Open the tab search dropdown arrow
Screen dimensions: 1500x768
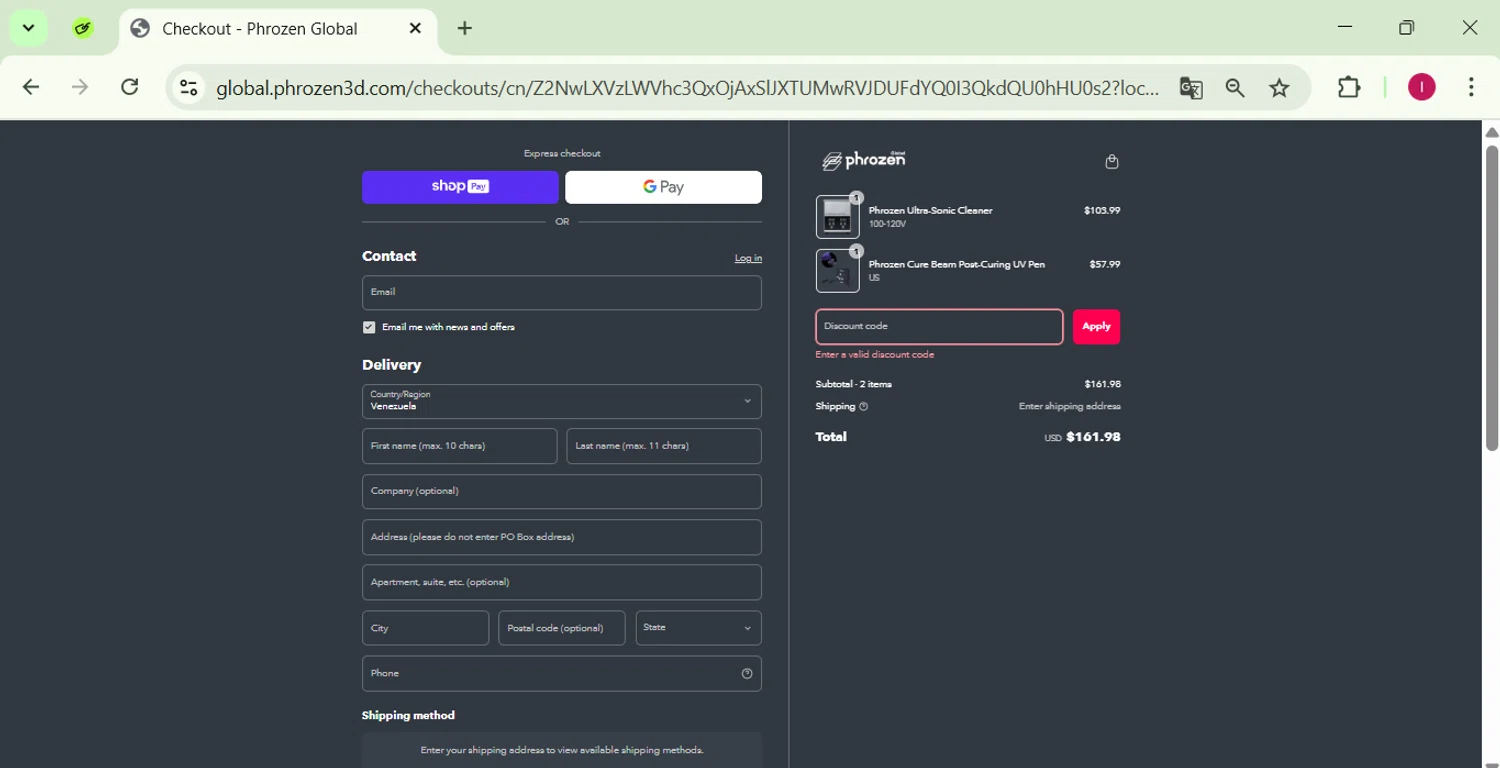[28, 28]
